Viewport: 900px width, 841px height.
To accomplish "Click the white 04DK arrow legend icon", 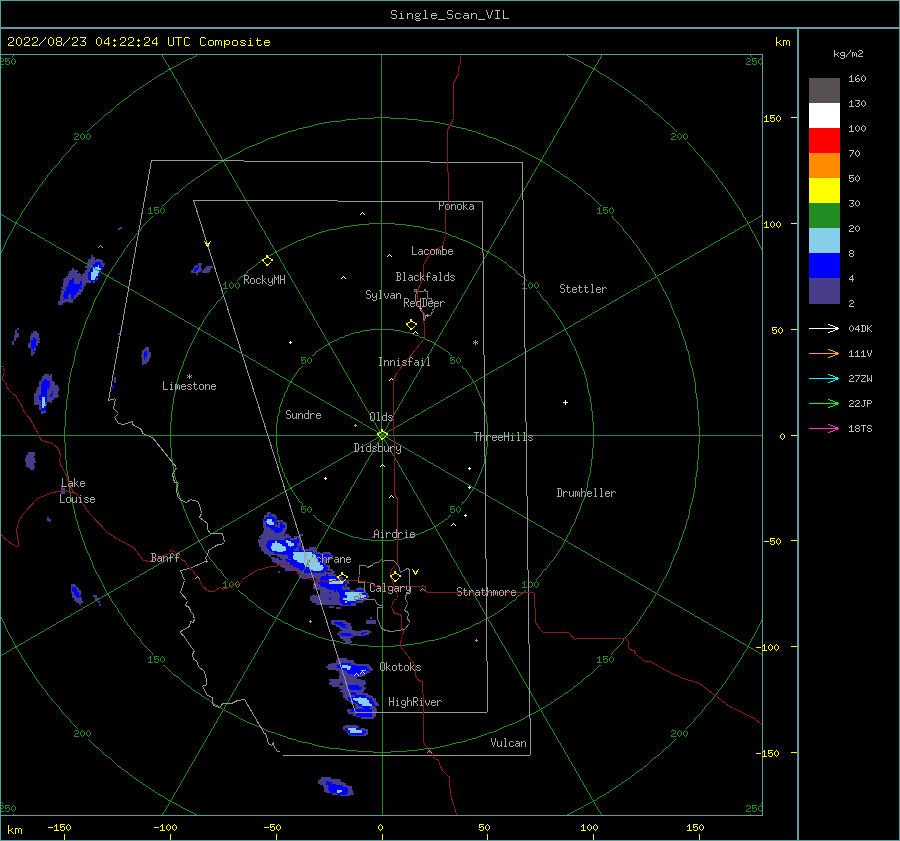I will pos(824,328).
